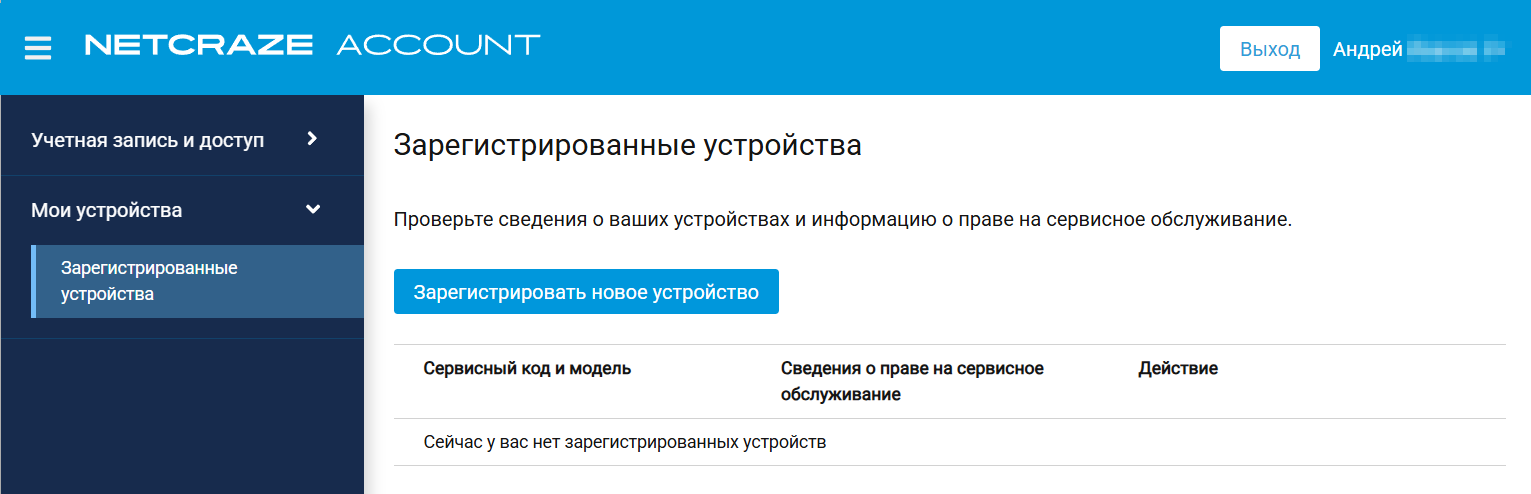Click the ACCOUNT wordmark in header

[x=438, y=45]
